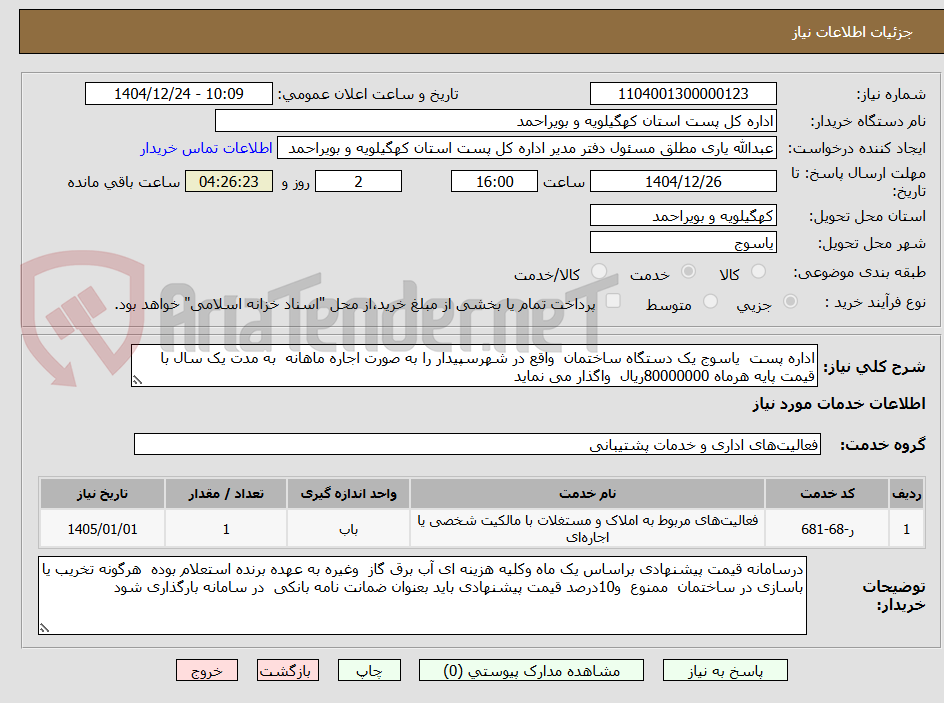
Task: Select the جزیی purchase type radio
Action: (x=790, y=302)
